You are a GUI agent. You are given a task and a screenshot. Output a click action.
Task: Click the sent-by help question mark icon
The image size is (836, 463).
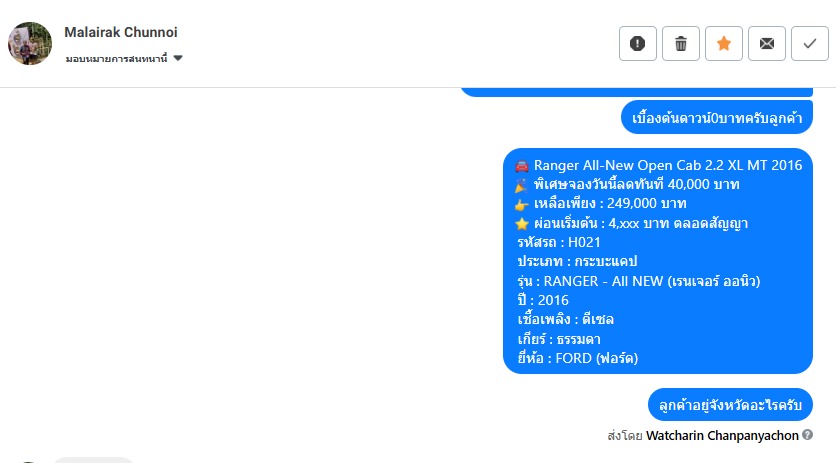808,435
